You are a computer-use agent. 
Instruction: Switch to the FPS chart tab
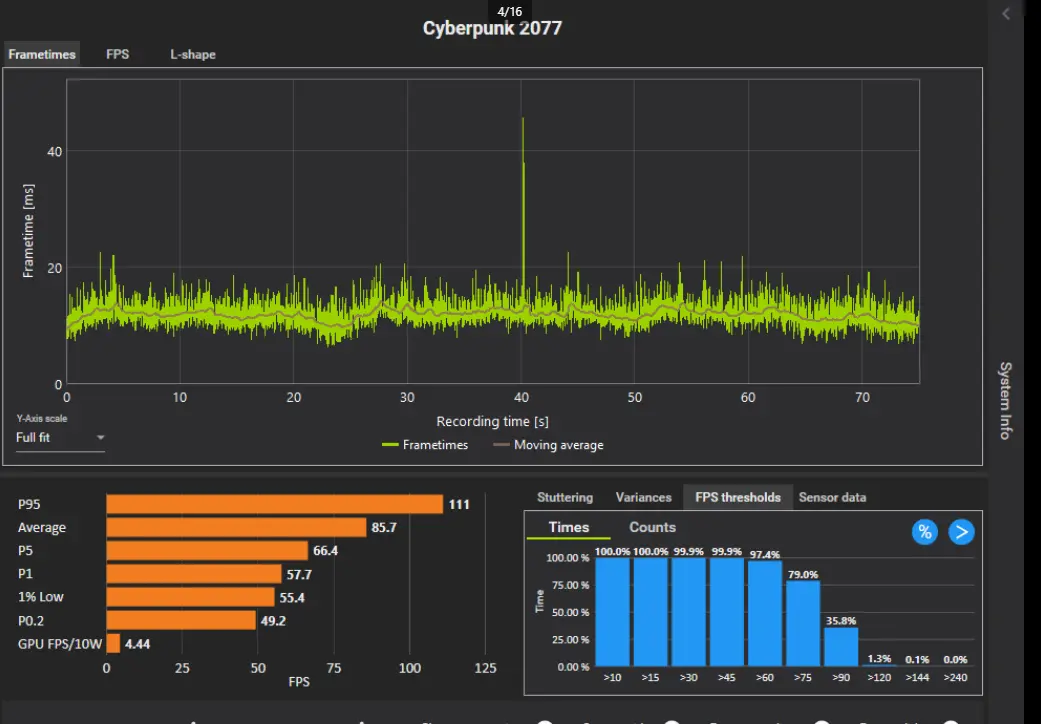118,54
